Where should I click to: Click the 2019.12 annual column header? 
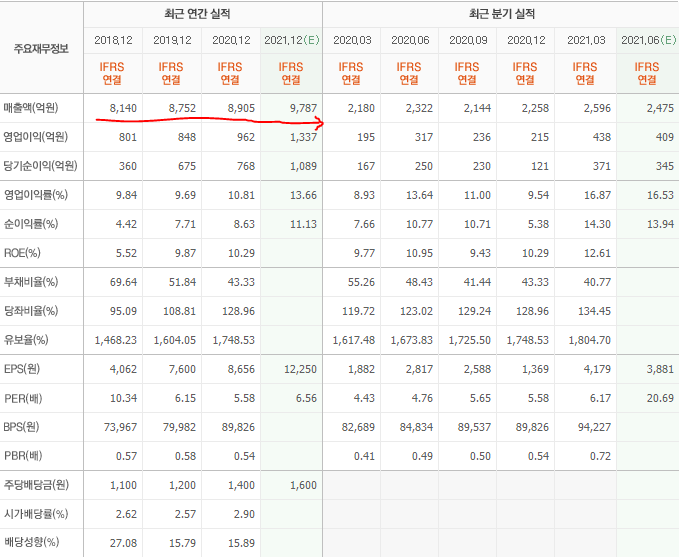click(x=172, y=41)
